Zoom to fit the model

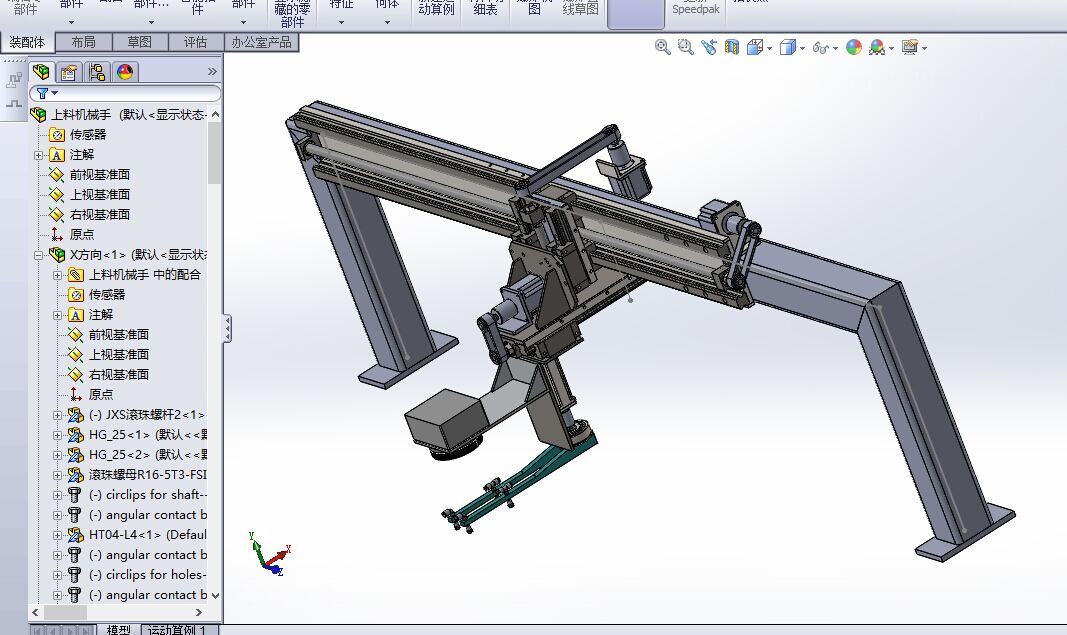(x=662, y=47)
